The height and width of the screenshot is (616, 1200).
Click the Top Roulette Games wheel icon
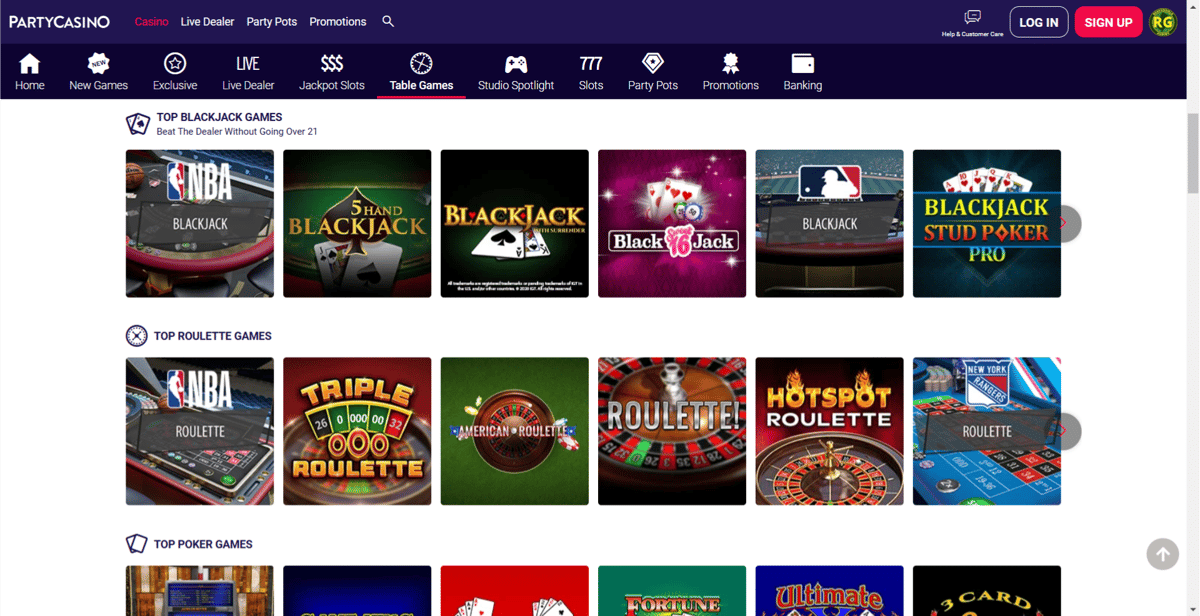[x=137, y=336]
